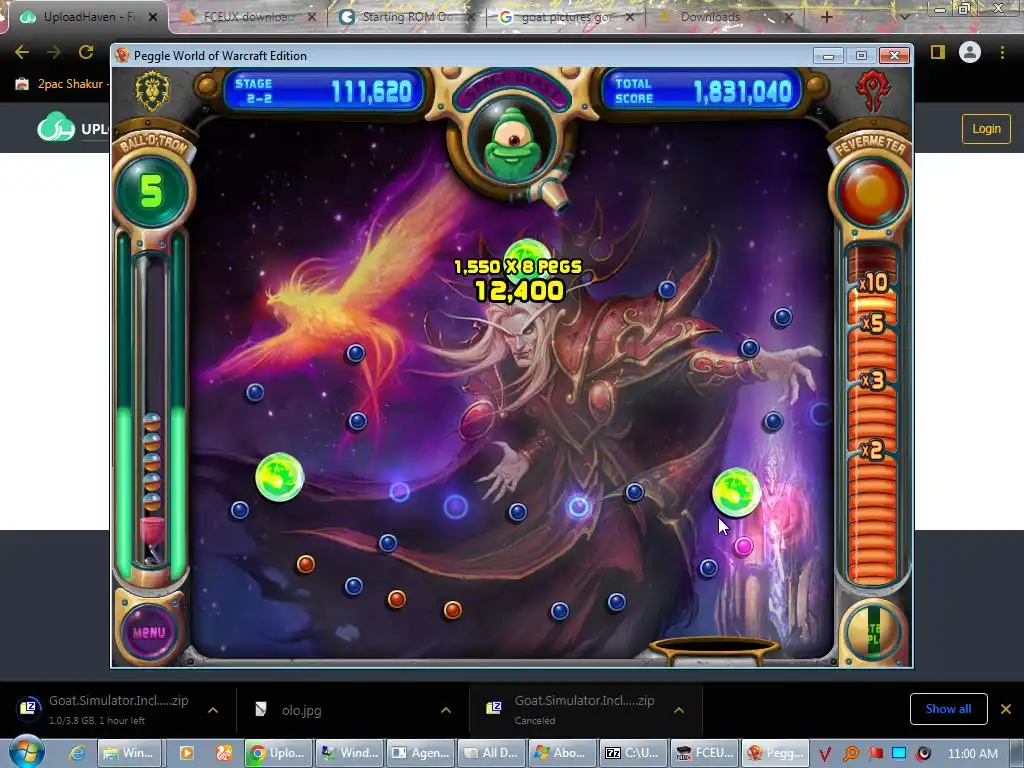This screenshot has height=768, width=1024.
Task: Switch to Chrome Uplo... taskbar button
Action: click(277, 753)
